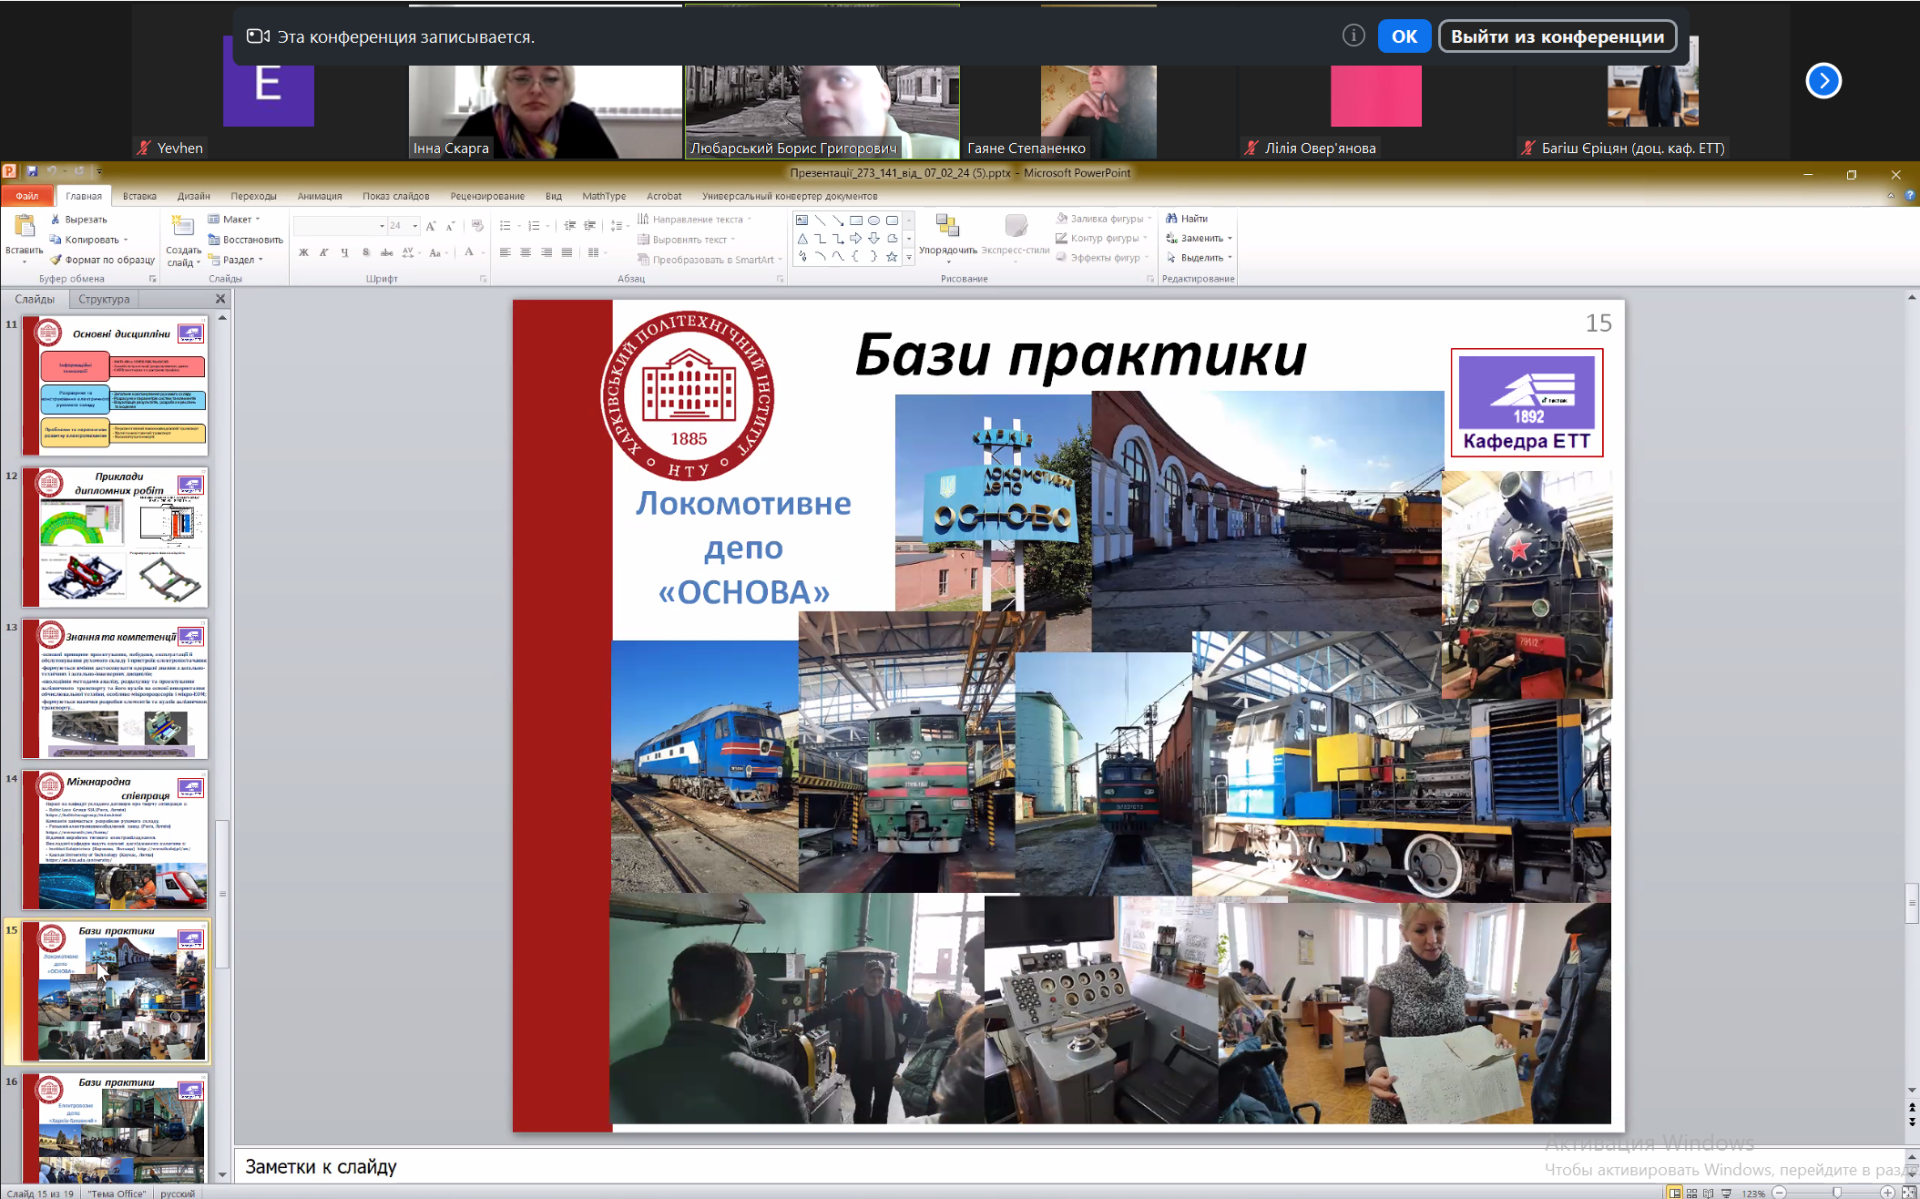This screenshot has width=1920, height=1199.
Task: Select the Format Painter (Формат по образцу)
Action: [x=102, y=259]
